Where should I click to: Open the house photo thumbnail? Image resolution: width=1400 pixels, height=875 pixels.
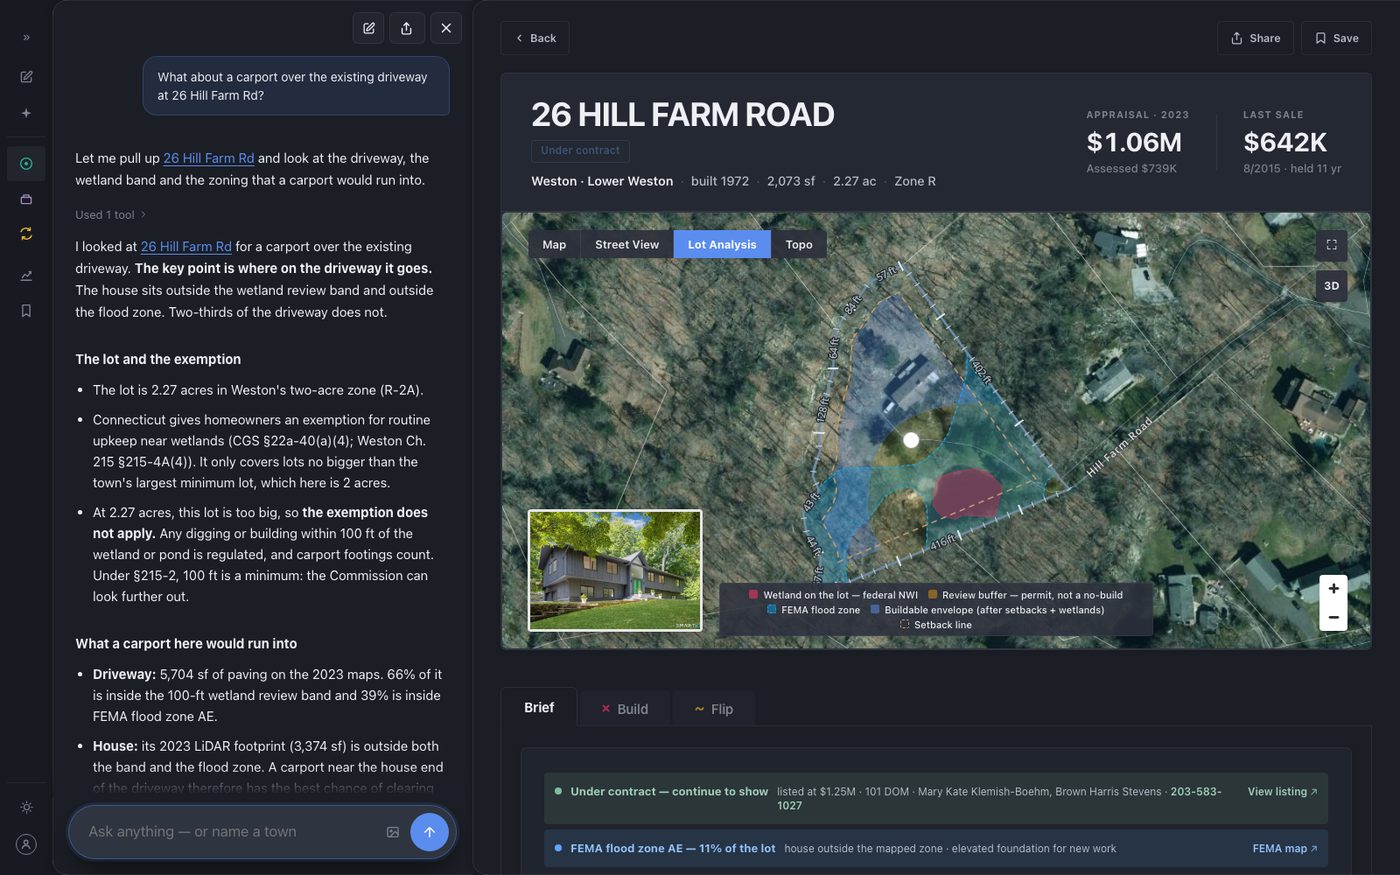click(615, 570)
